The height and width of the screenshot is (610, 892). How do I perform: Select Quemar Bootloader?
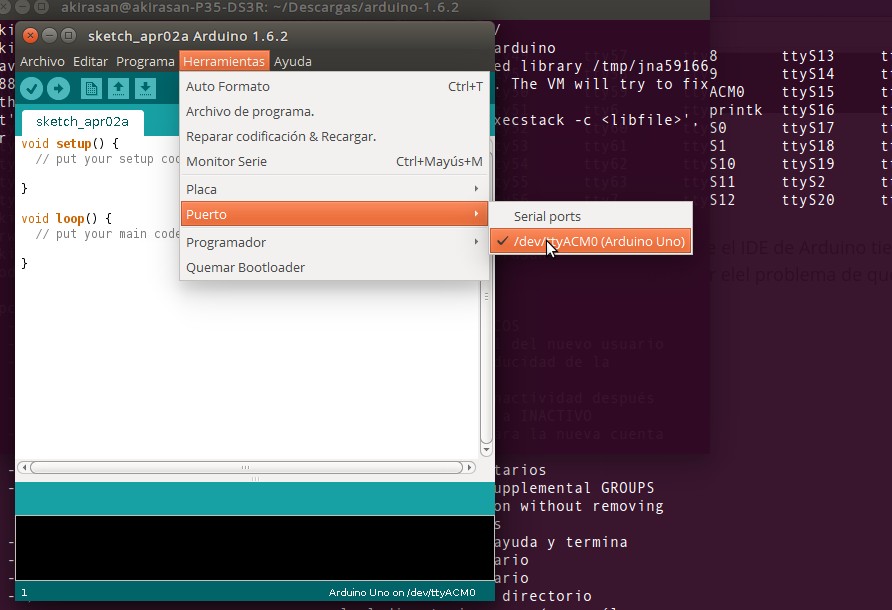(x=334, y=267)
